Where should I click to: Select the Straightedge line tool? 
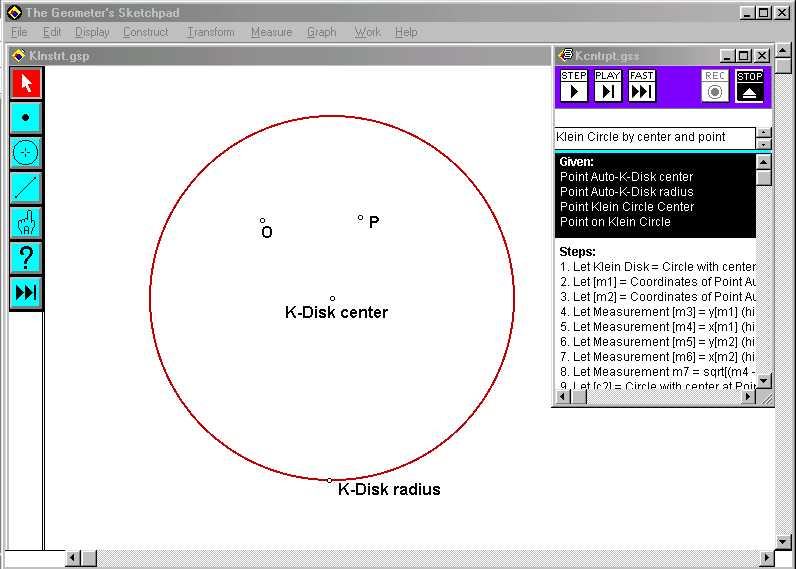coord(26,187)
